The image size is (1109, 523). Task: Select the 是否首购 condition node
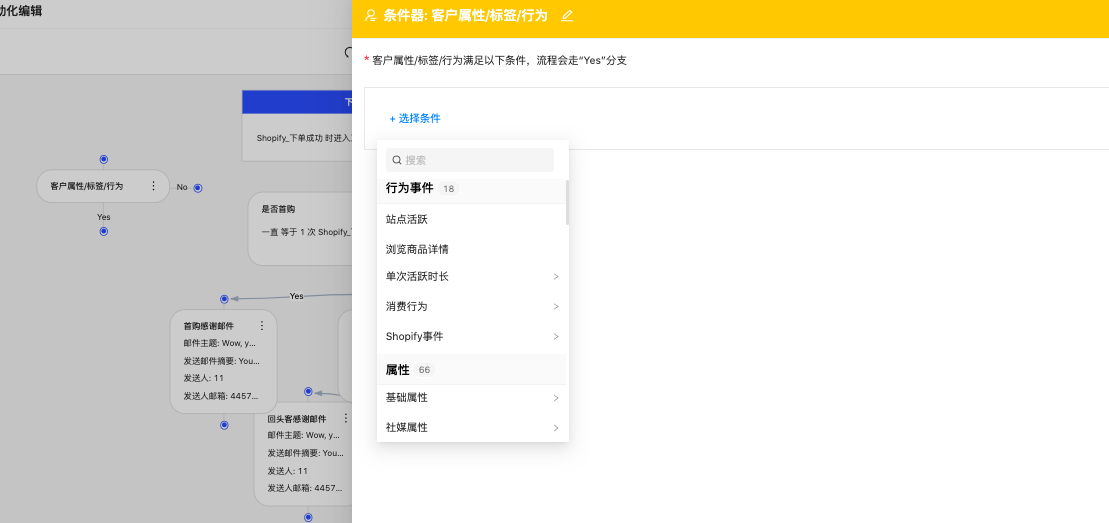[x=301, y=229]
